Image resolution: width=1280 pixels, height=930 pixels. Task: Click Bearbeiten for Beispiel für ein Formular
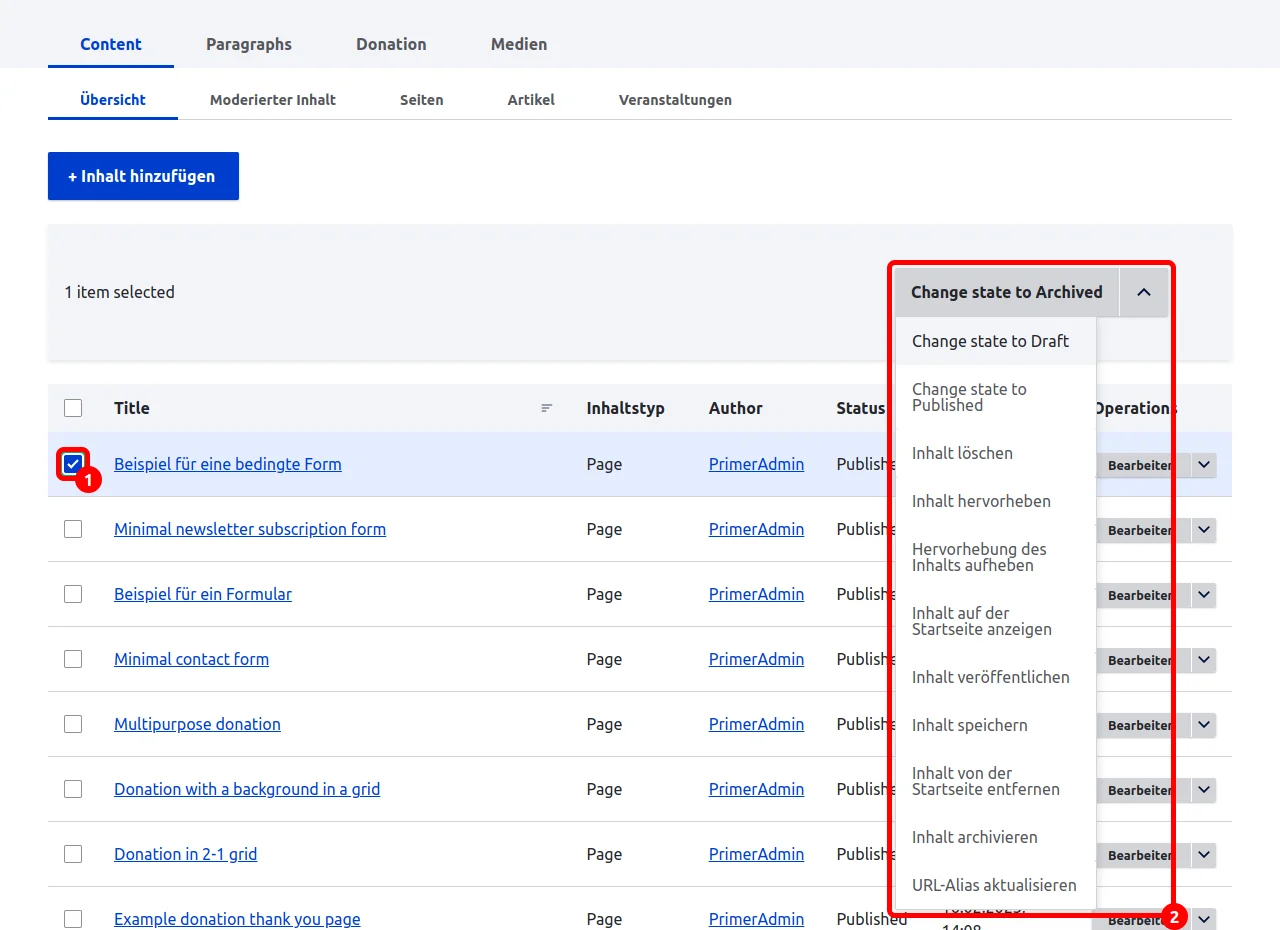(1142, 595)
